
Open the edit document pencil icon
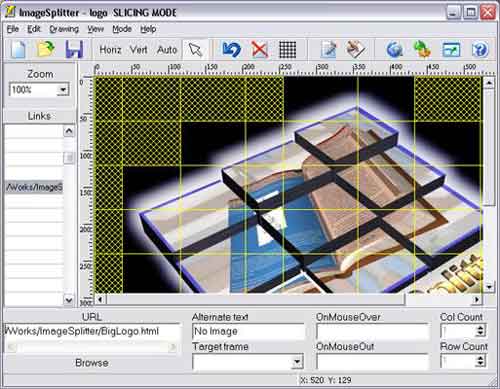[329, 49]
